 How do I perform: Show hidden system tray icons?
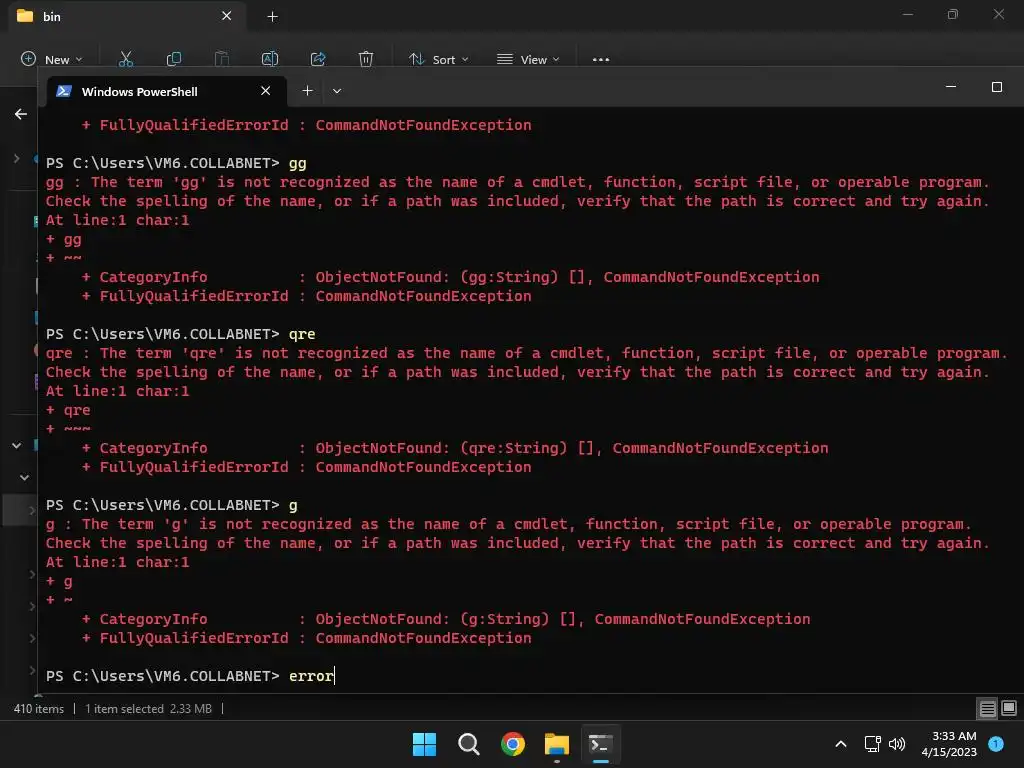pyautogui.click(x=841, y=744)
